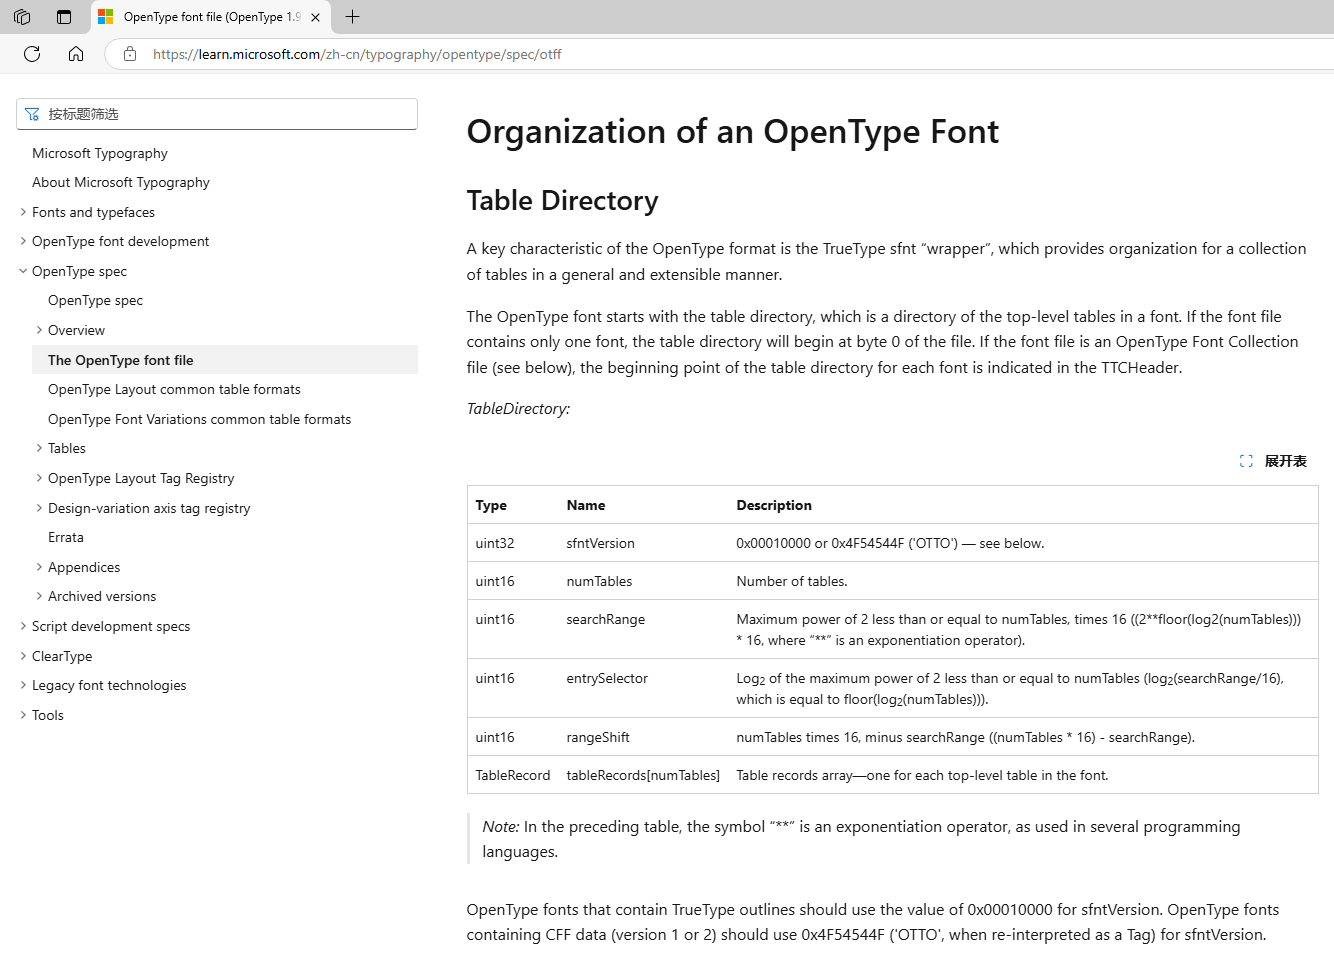The width and height of the screenshot is (1334, 963).
Task: Open a new browser tab
Action: click(352, 17)
